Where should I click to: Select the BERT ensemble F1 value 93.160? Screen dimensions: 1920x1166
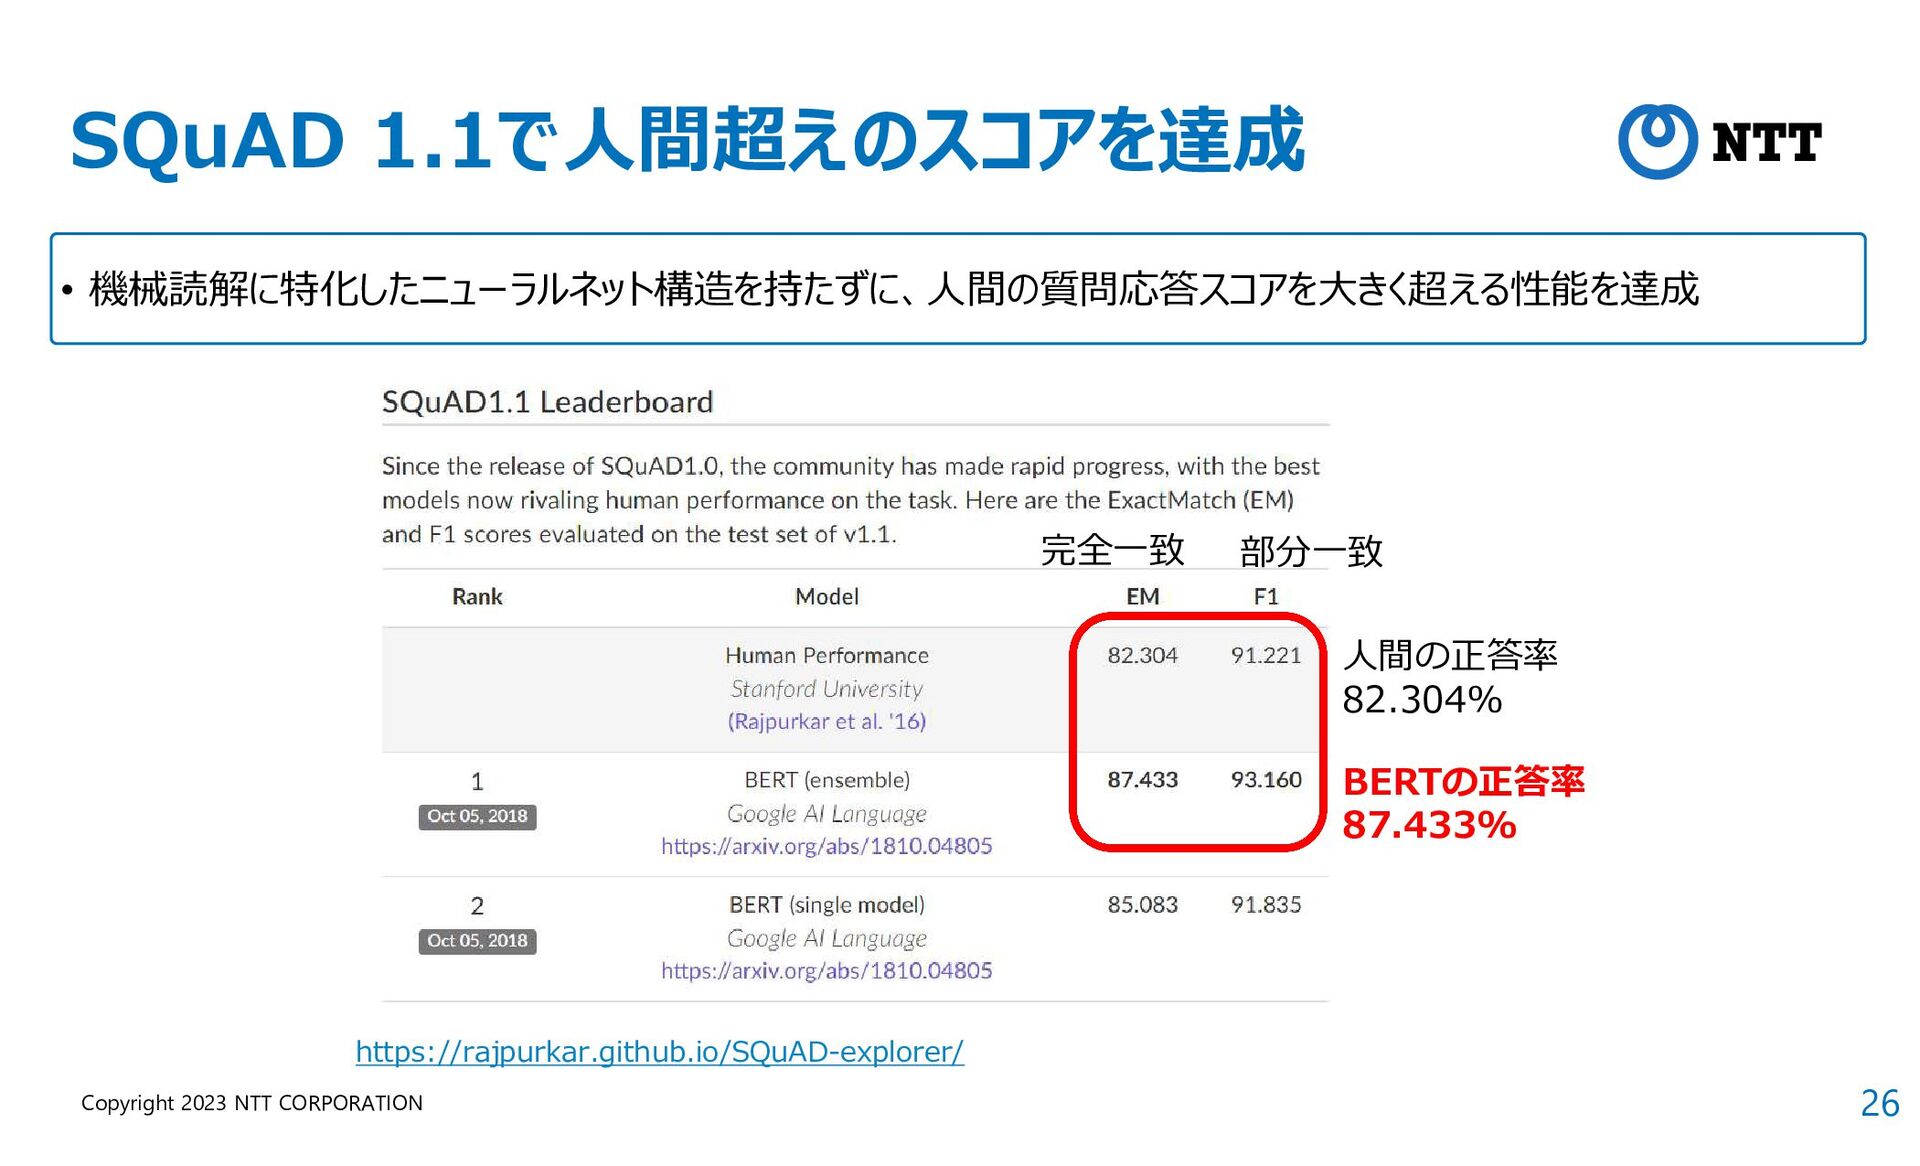[x=1266, y=779]
